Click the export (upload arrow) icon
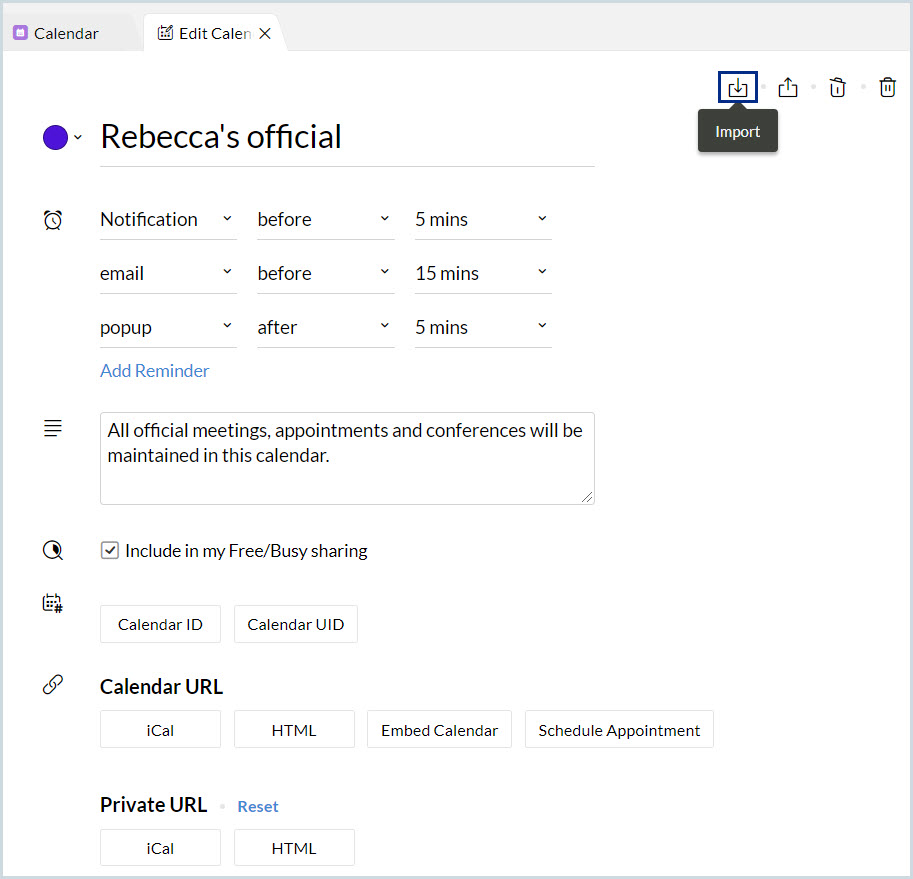913x879 pixels. [788, 88]
